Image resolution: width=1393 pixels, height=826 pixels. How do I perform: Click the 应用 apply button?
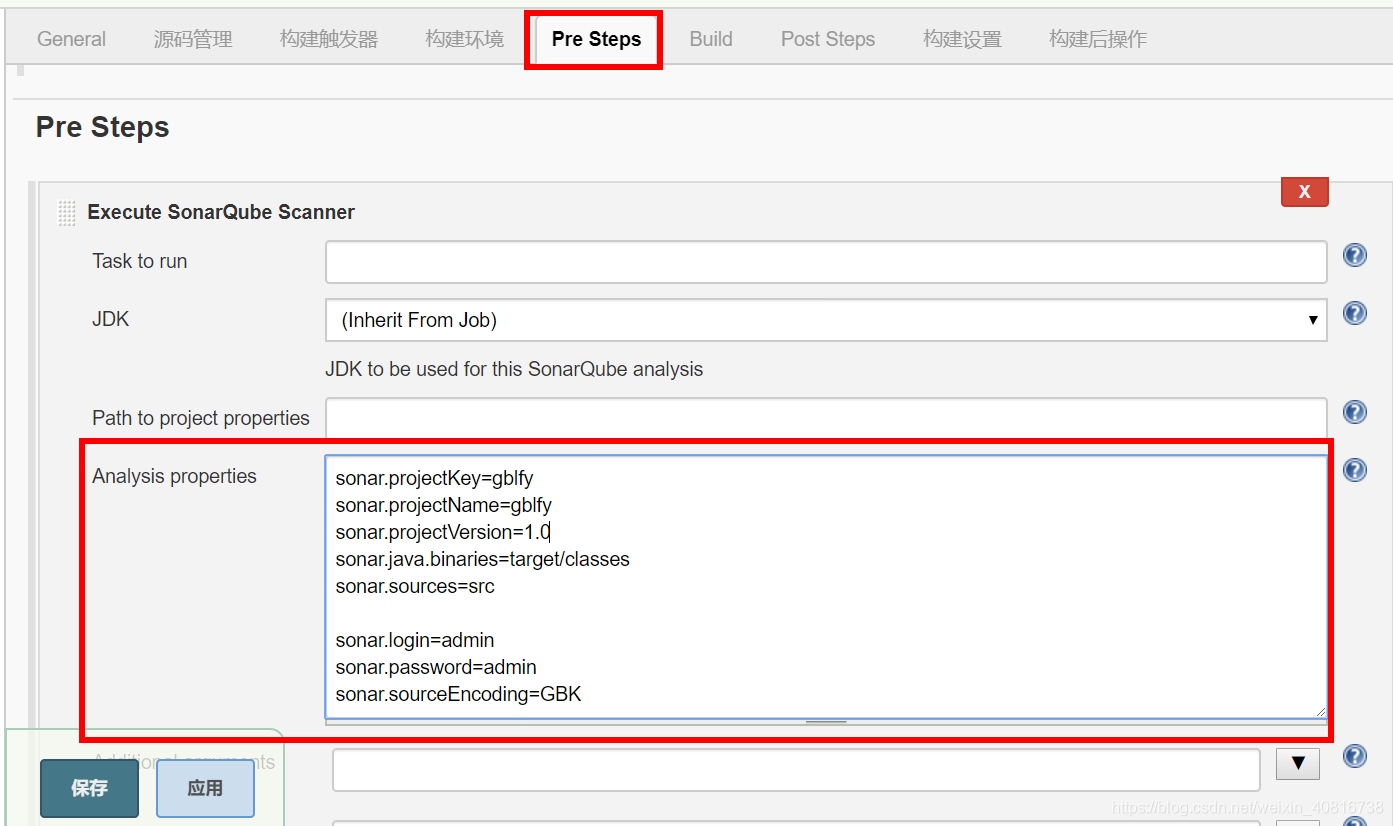pos(205,788)
